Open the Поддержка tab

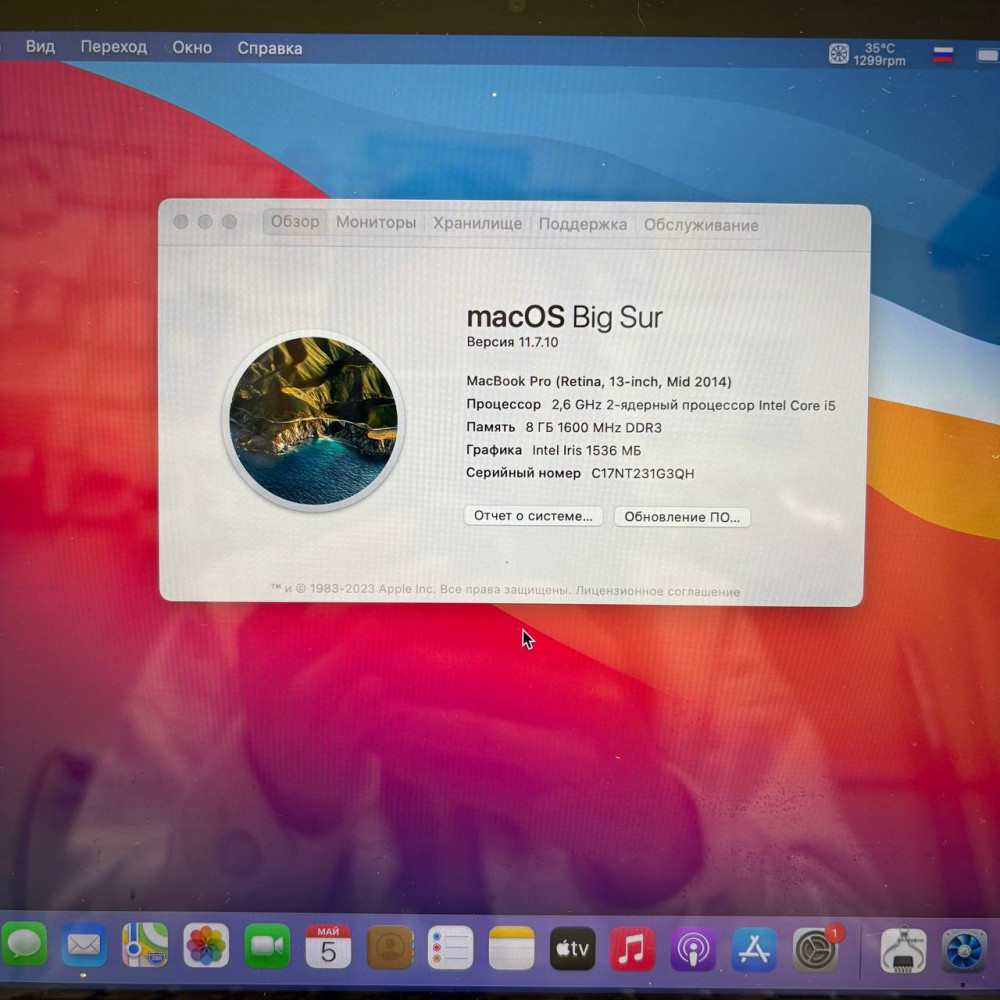coord(582,224)
